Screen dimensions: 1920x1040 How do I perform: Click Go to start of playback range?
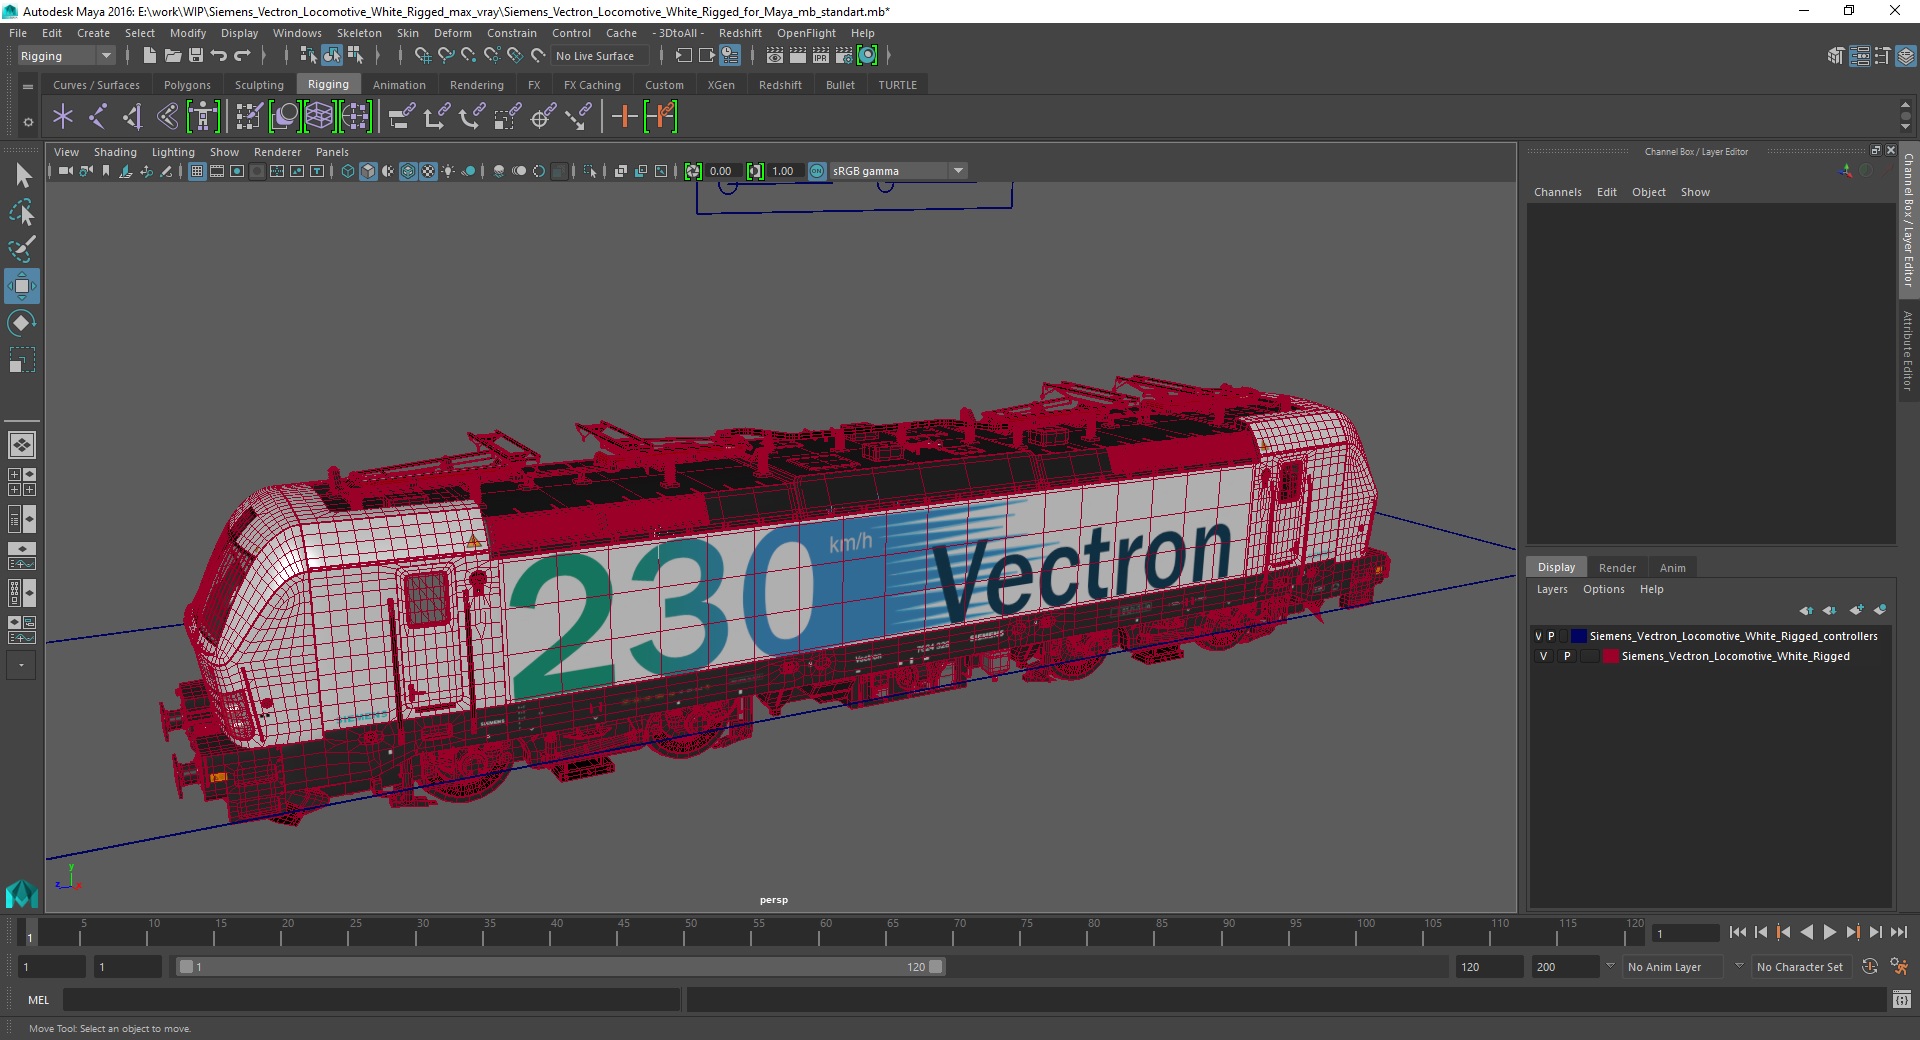coord(1738,932)
